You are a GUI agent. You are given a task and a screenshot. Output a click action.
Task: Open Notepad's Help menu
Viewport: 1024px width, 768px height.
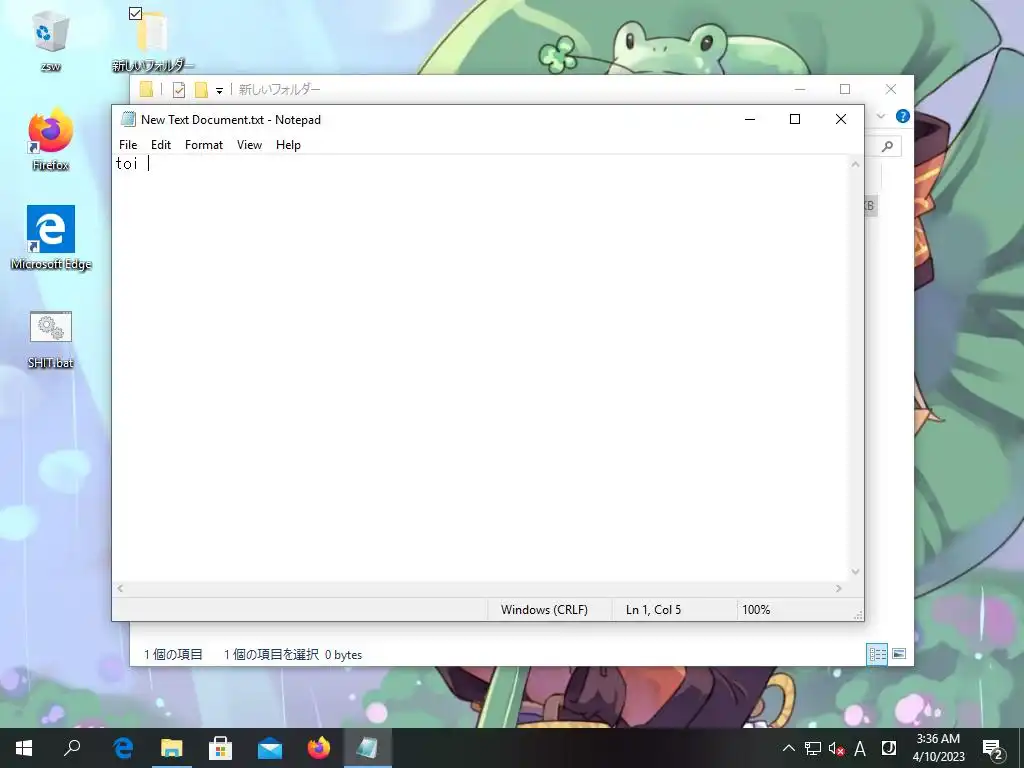tap(288, 145)
